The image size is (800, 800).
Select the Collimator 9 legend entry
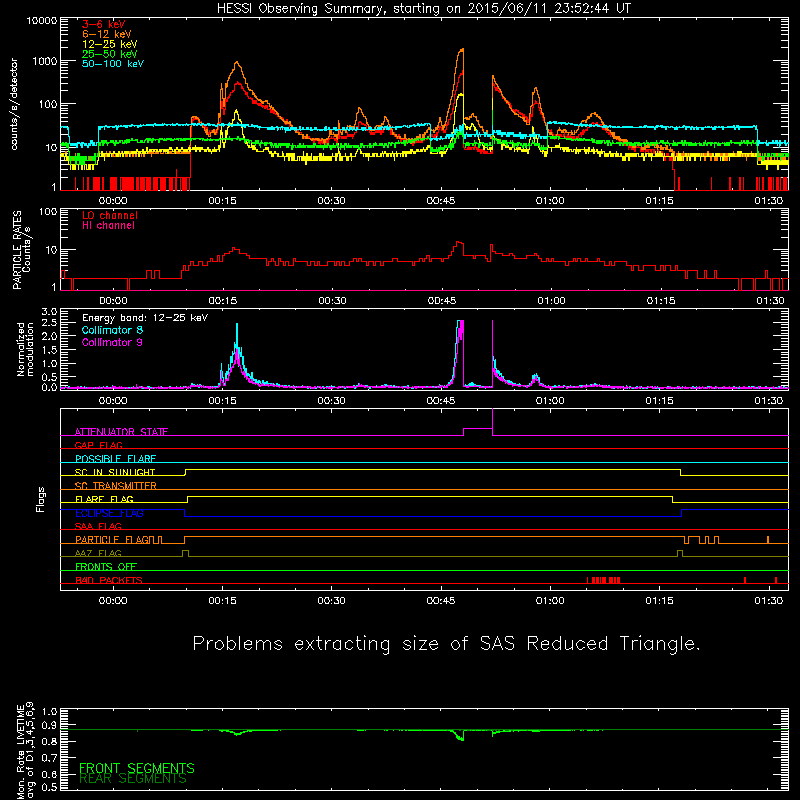tap(112, 342)
